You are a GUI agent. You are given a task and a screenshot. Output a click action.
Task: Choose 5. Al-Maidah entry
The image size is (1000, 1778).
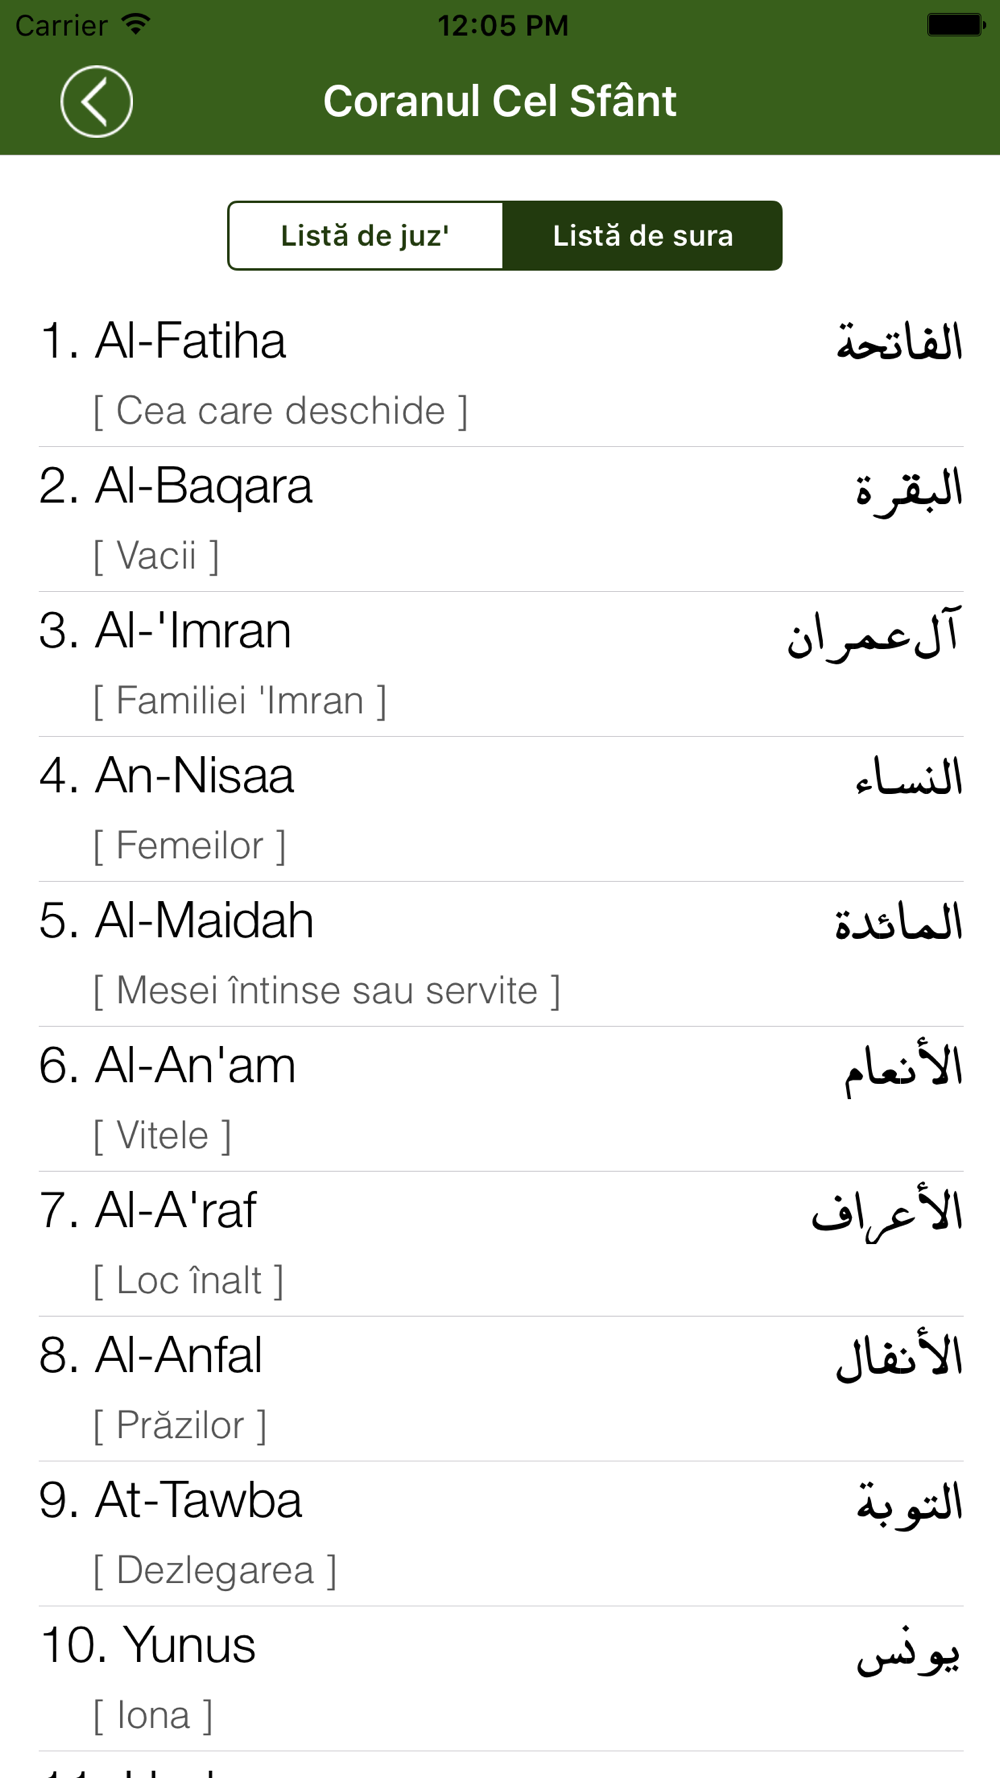500,954
